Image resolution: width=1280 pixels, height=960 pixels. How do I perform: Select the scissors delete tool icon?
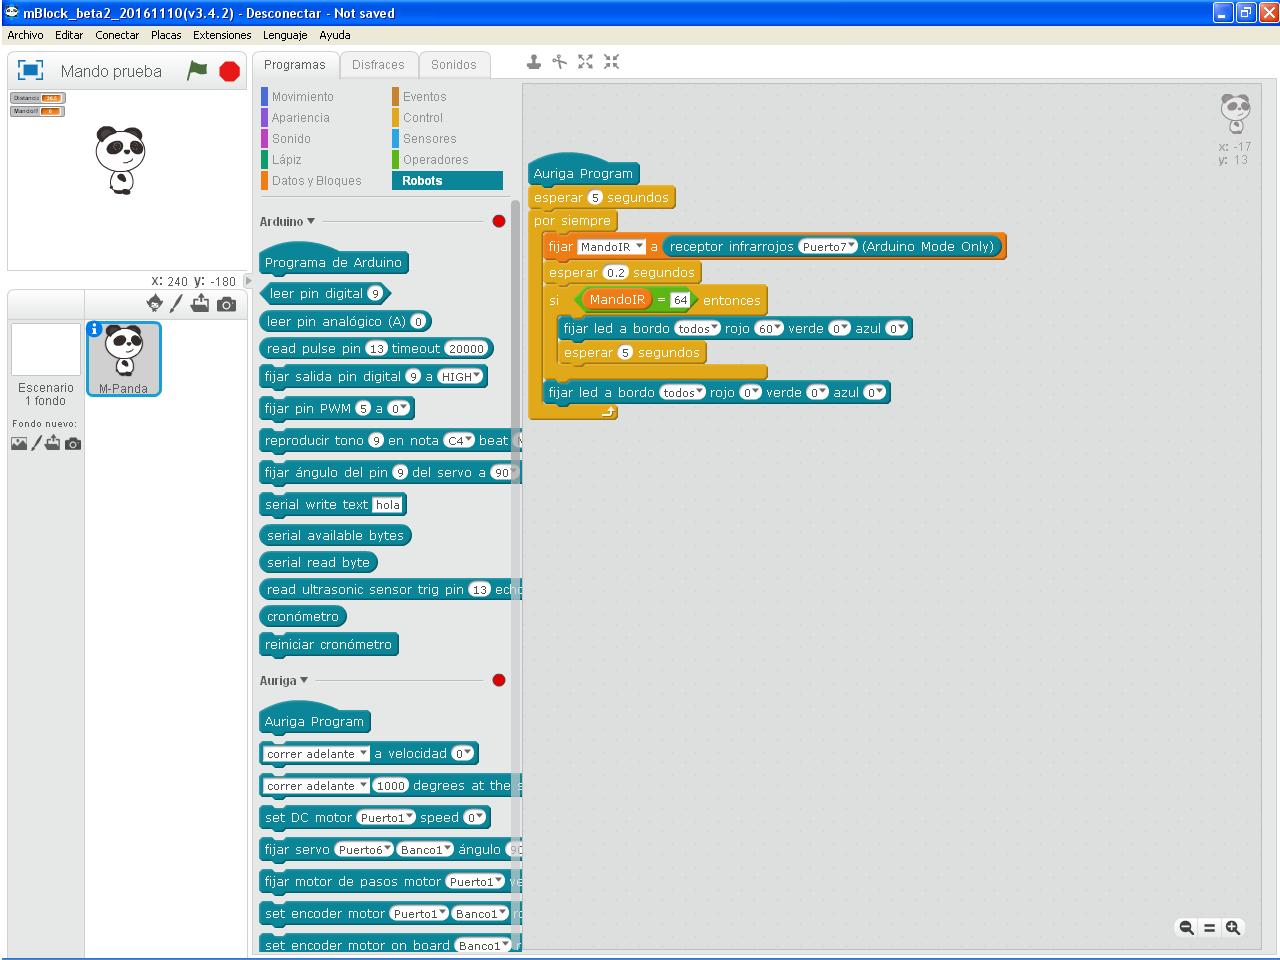560,62
